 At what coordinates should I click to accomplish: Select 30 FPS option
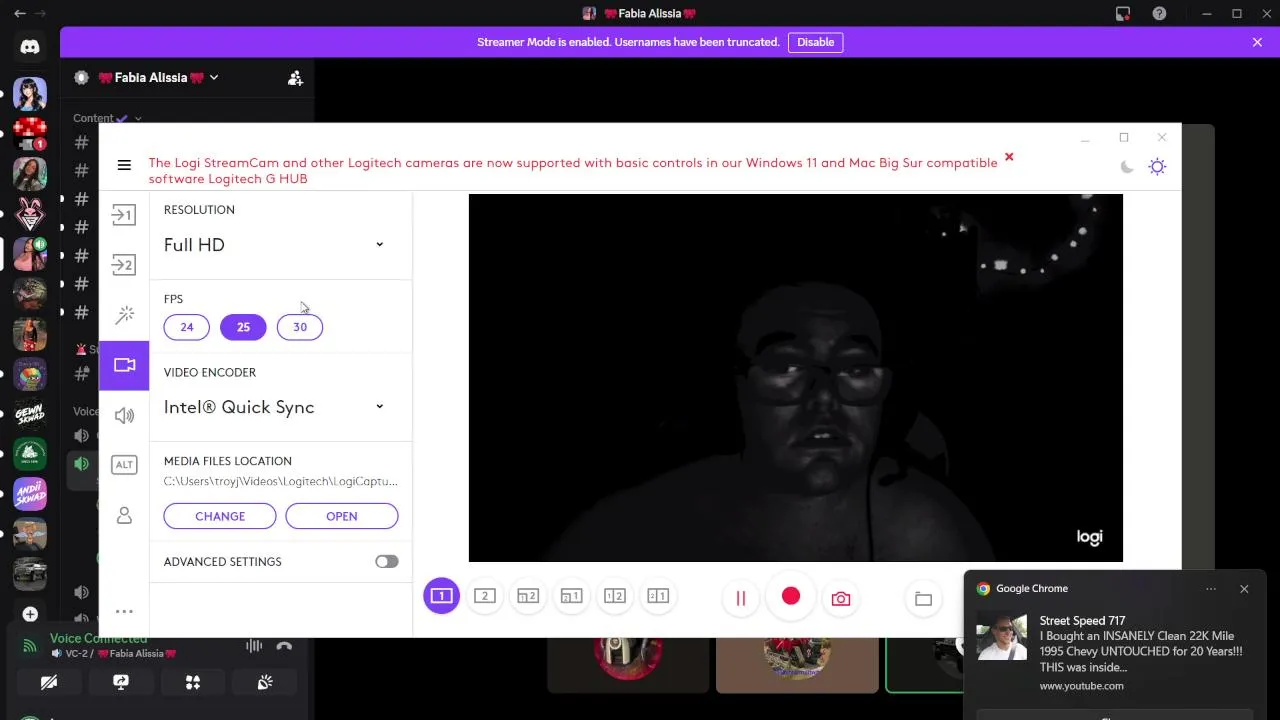pos(300,327)
